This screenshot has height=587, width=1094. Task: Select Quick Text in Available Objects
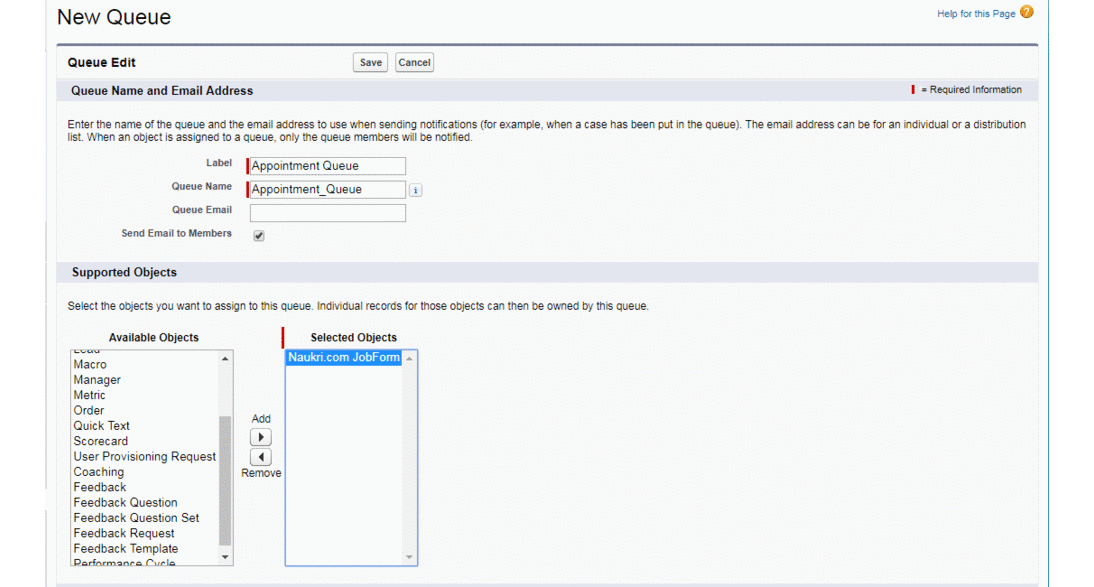(x=101, y=425)
